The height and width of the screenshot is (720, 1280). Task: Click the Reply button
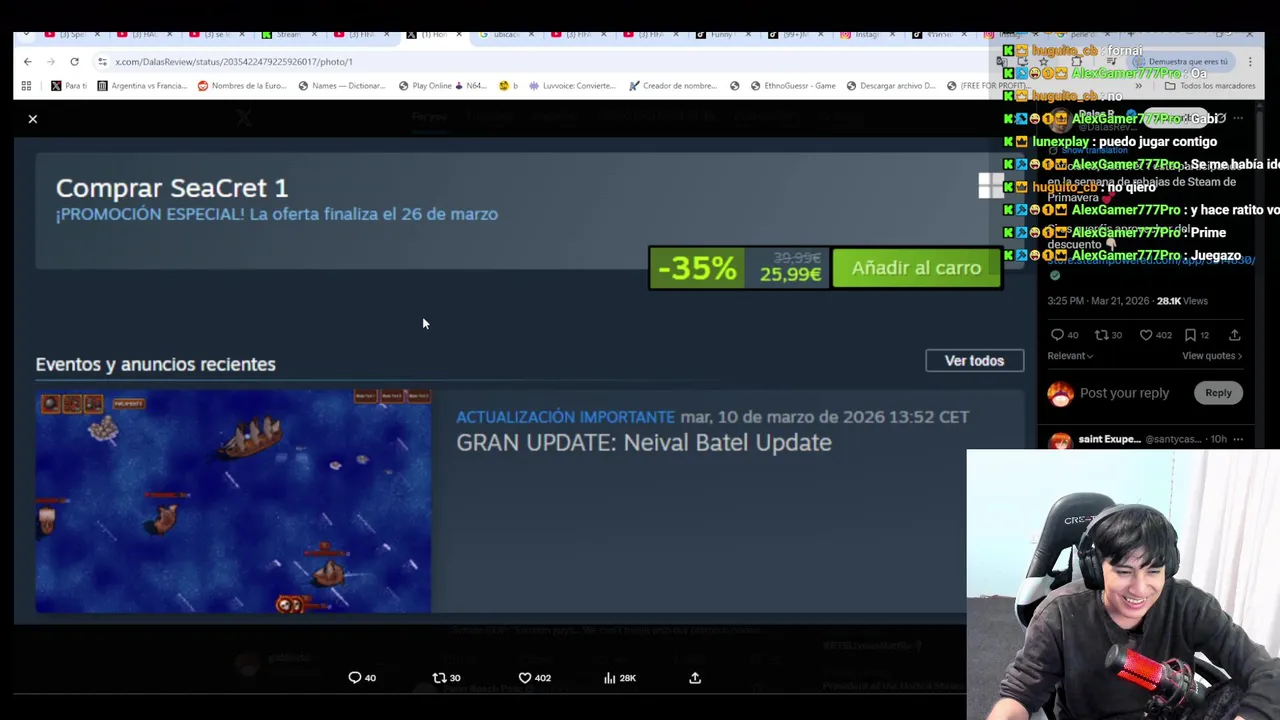pos(1218,393)
